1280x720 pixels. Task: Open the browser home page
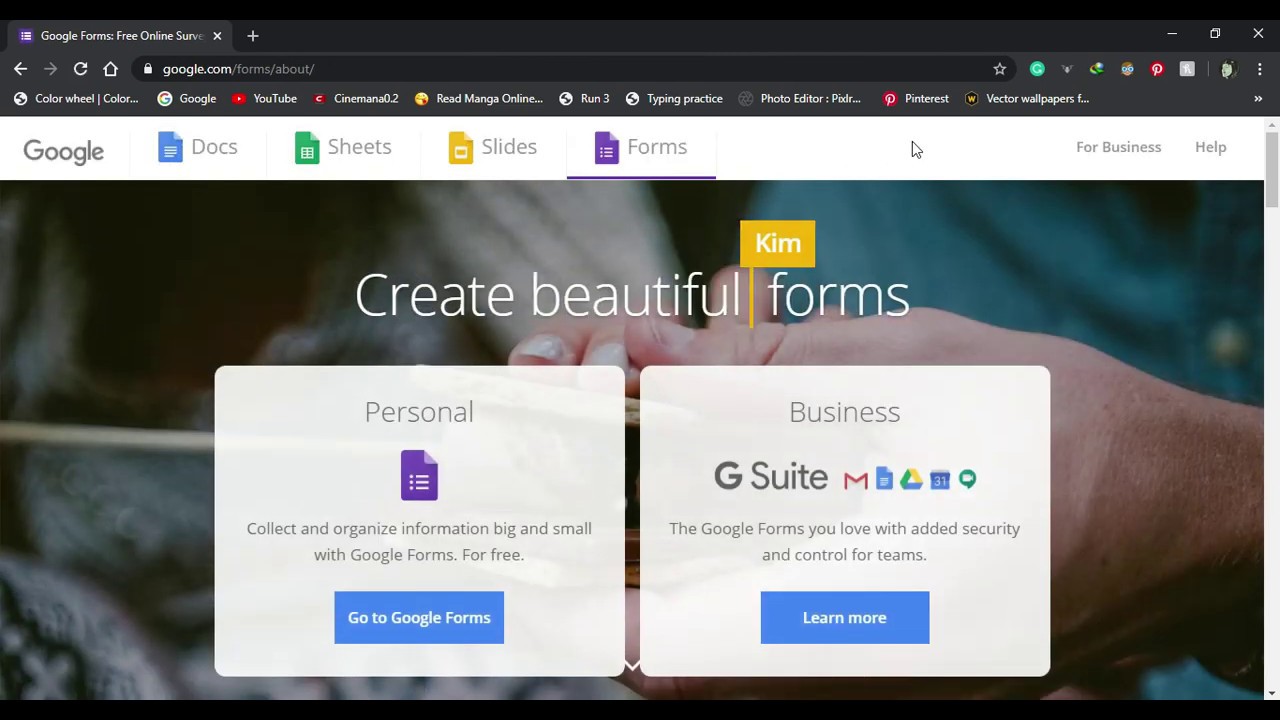pos(111,69)
